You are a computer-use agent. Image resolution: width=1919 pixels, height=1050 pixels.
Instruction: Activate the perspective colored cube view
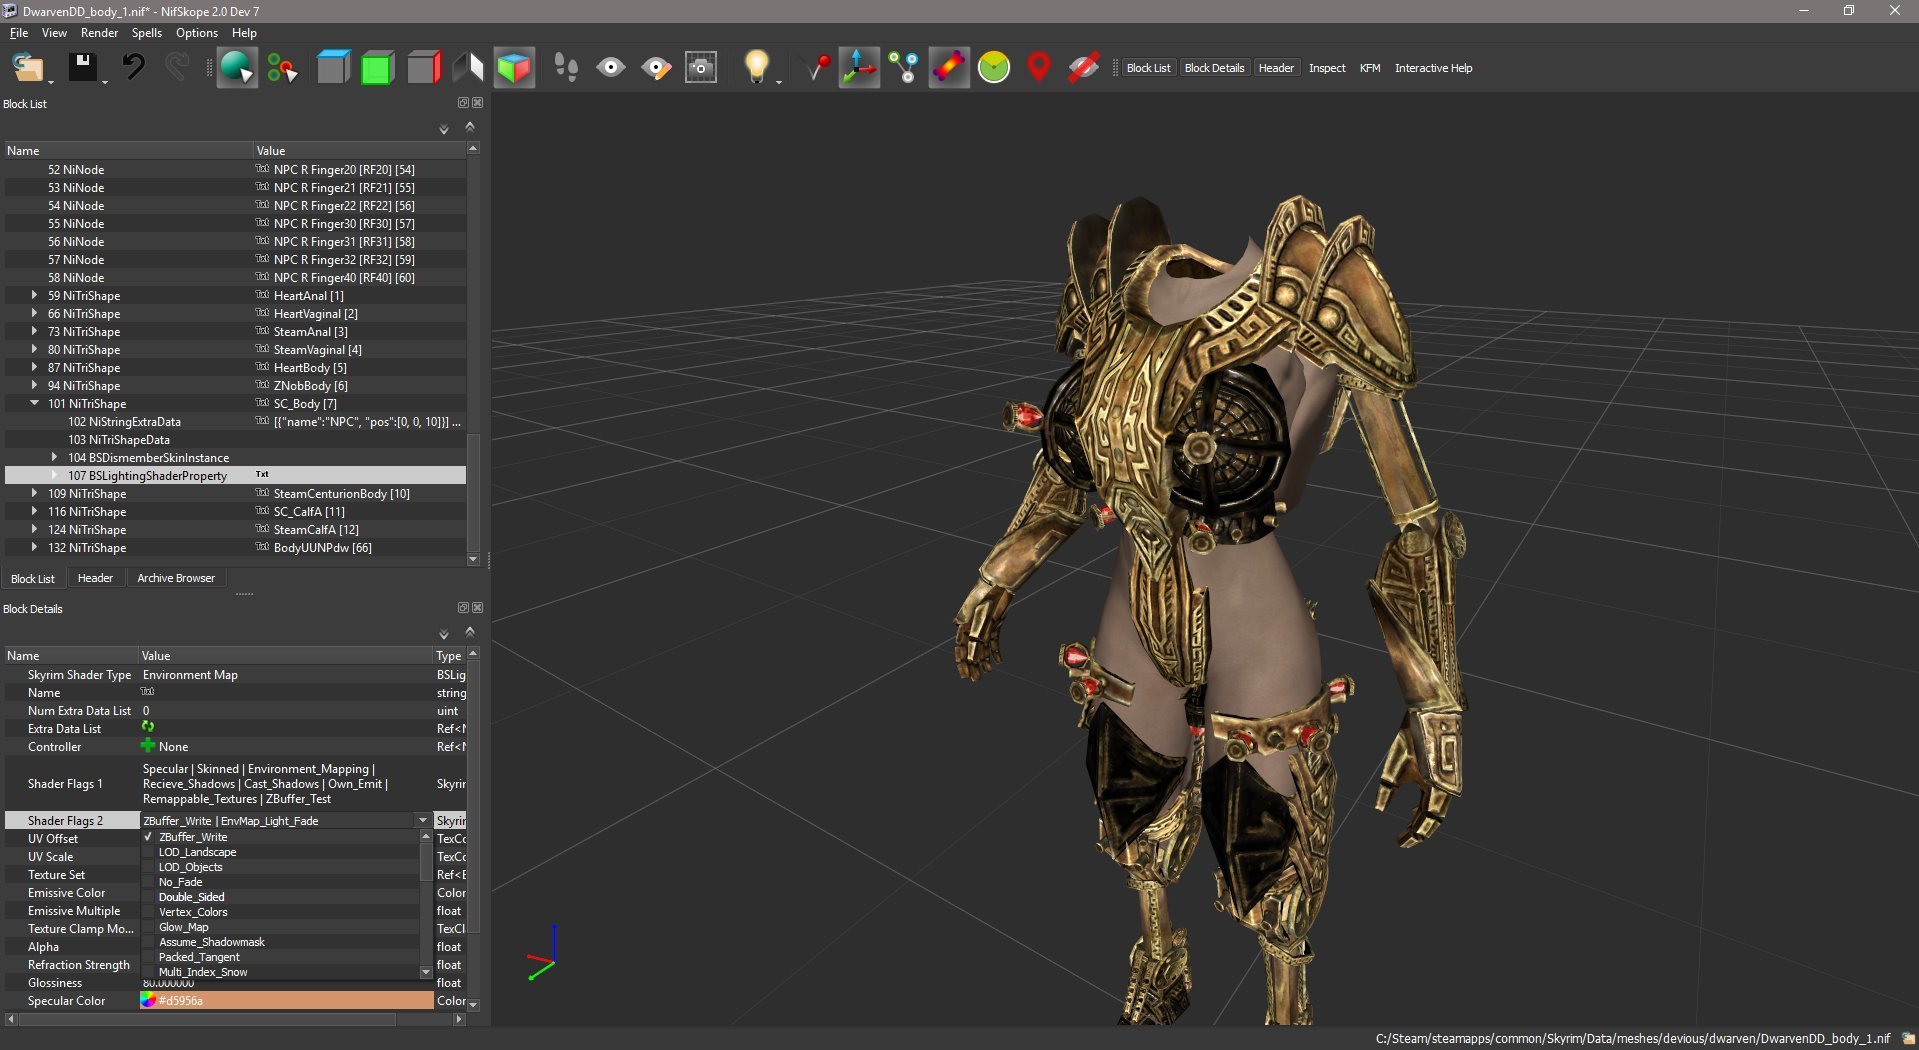514,68
